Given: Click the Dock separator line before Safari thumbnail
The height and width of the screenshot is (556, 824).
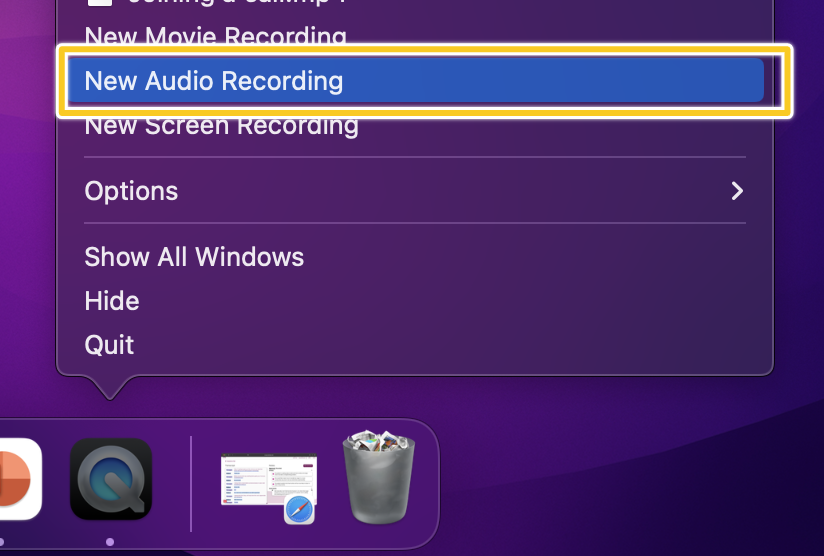Looking at the screenshot, I should tap(191, 483).
